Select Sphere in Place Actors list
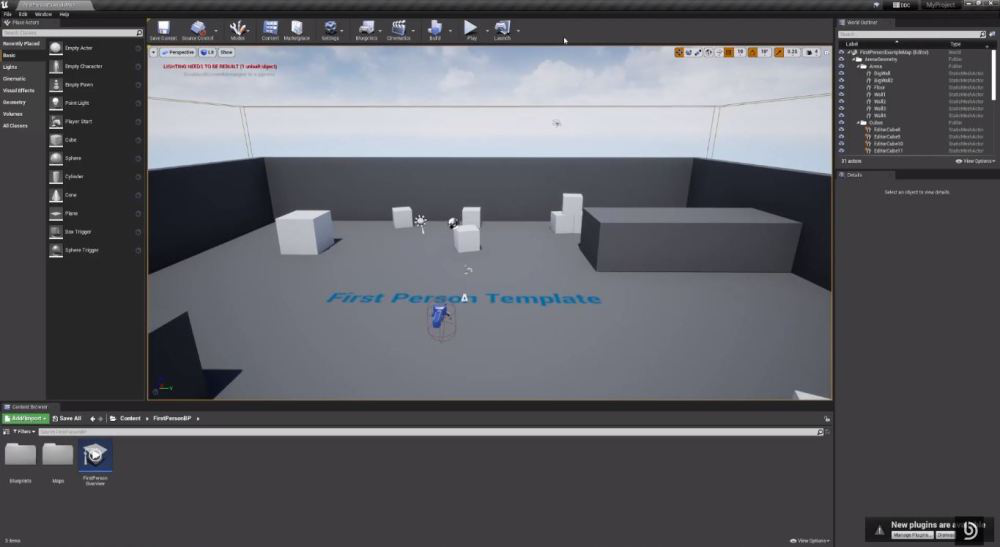 click(95, 158)
